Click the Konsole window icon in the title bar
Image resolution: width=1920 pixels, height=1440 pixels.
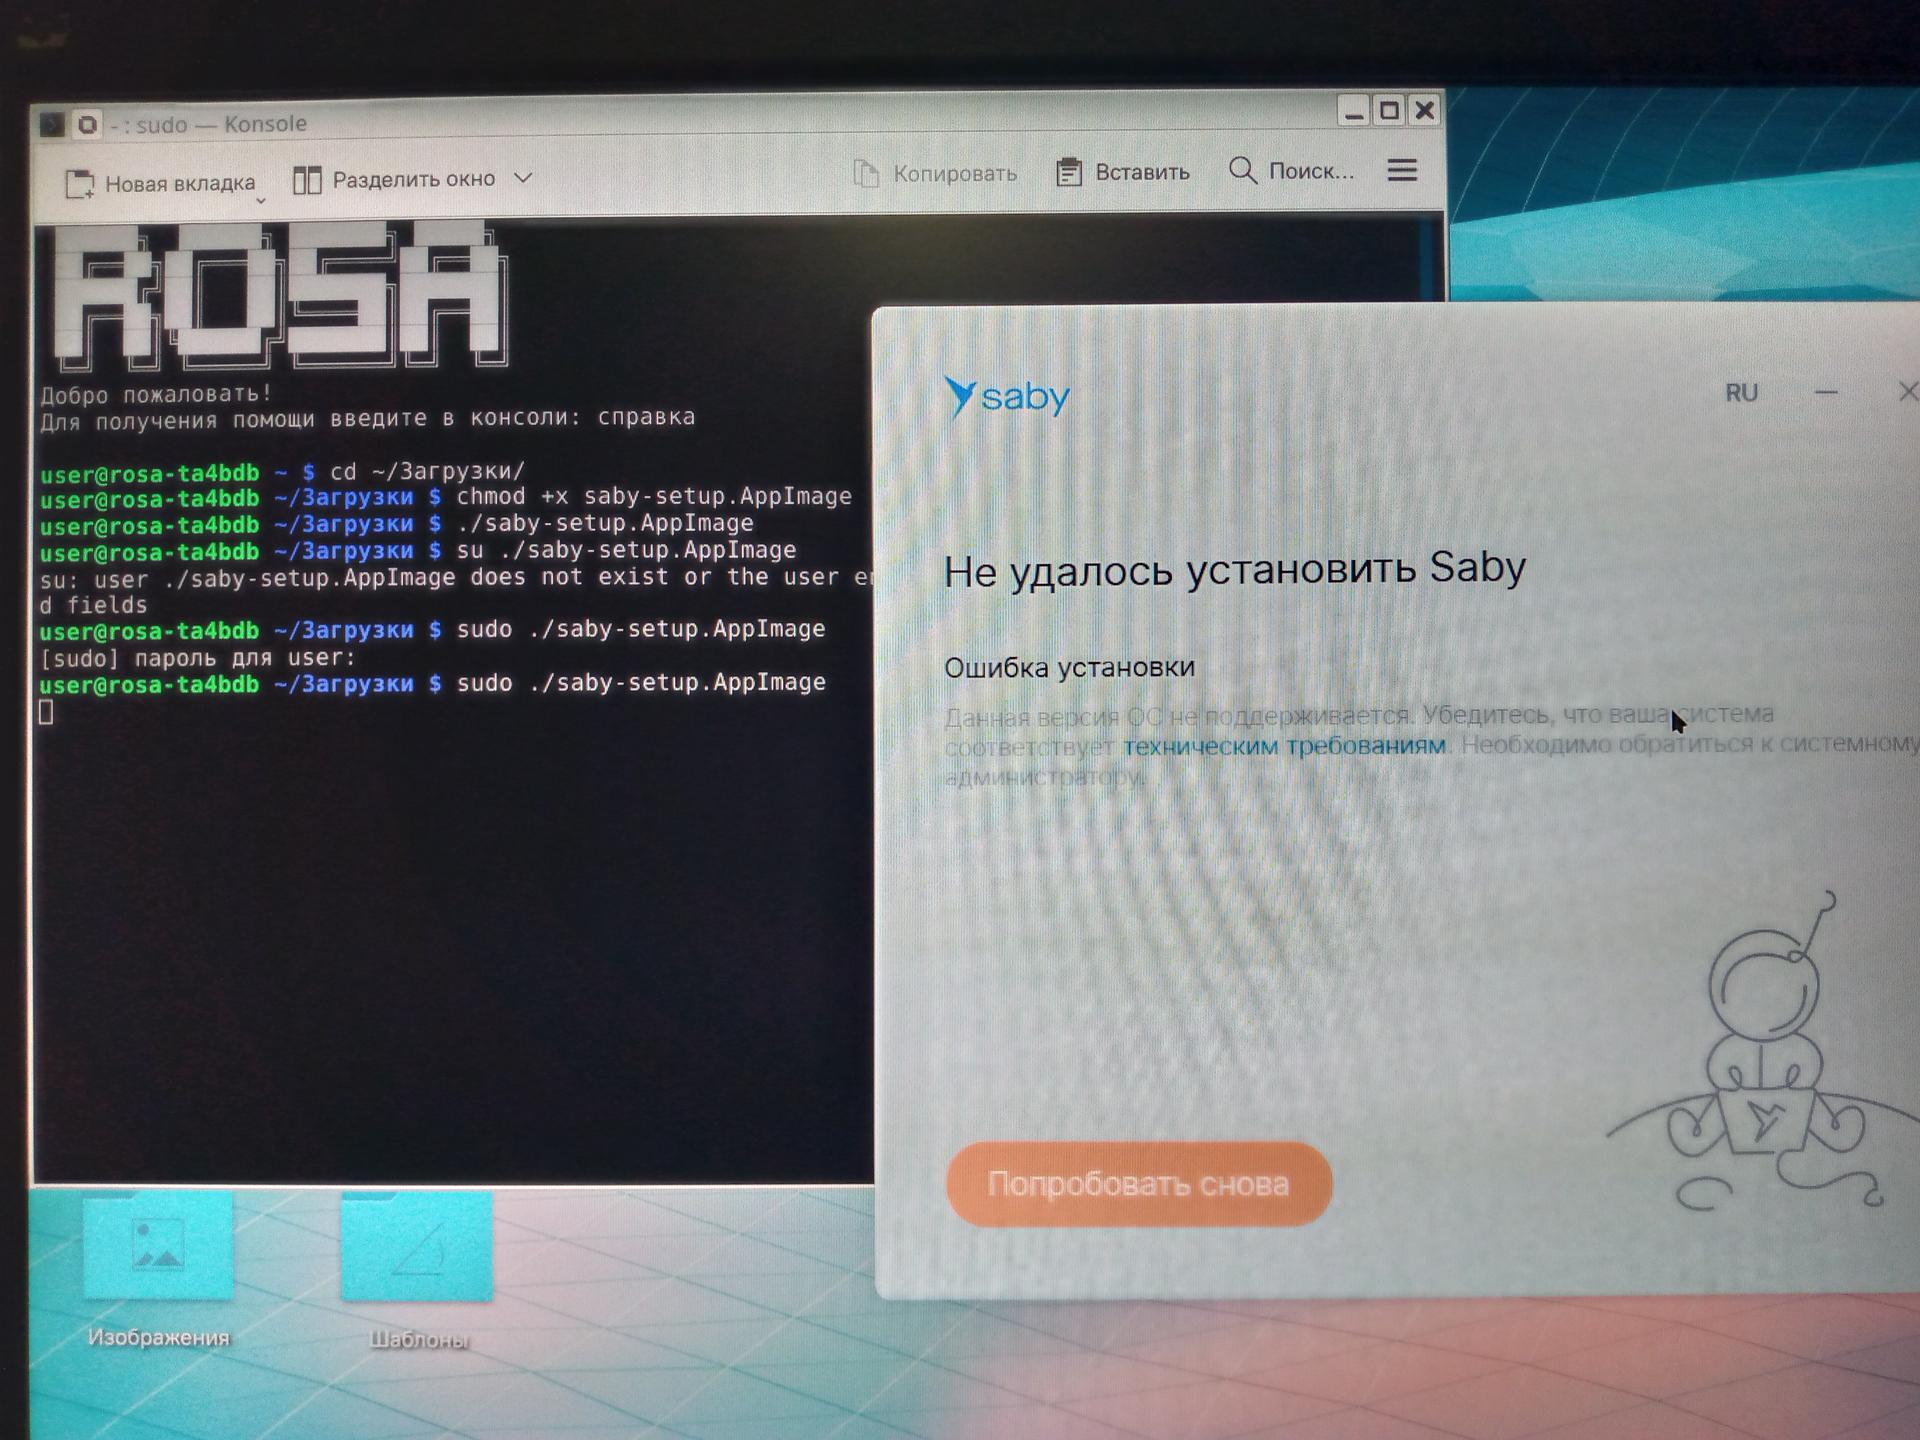52,125
